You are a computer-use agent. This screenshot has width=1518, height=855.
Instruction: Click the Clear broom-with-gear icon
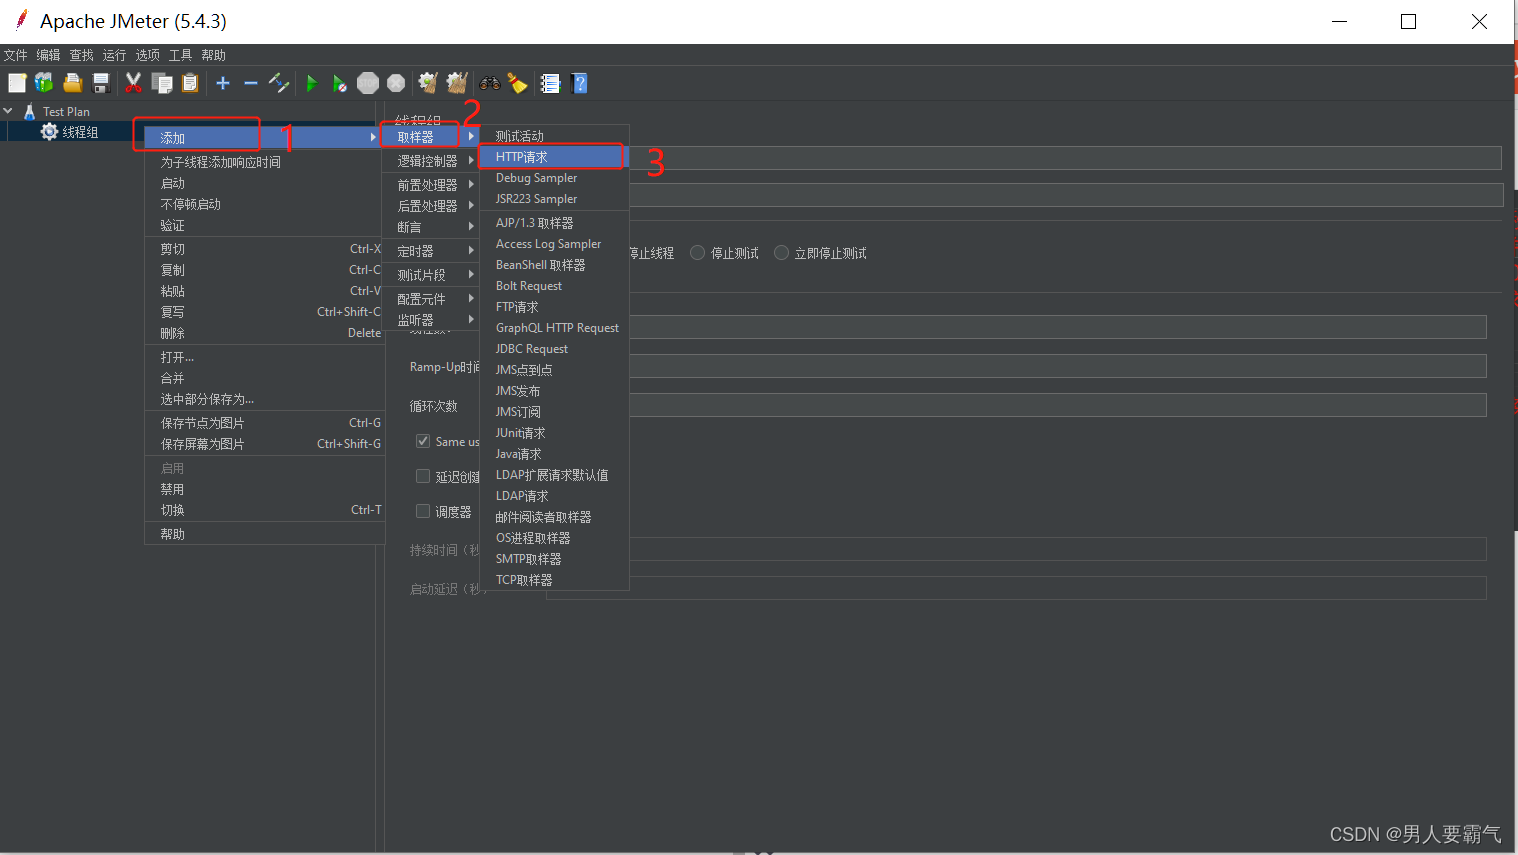(428, 83)
